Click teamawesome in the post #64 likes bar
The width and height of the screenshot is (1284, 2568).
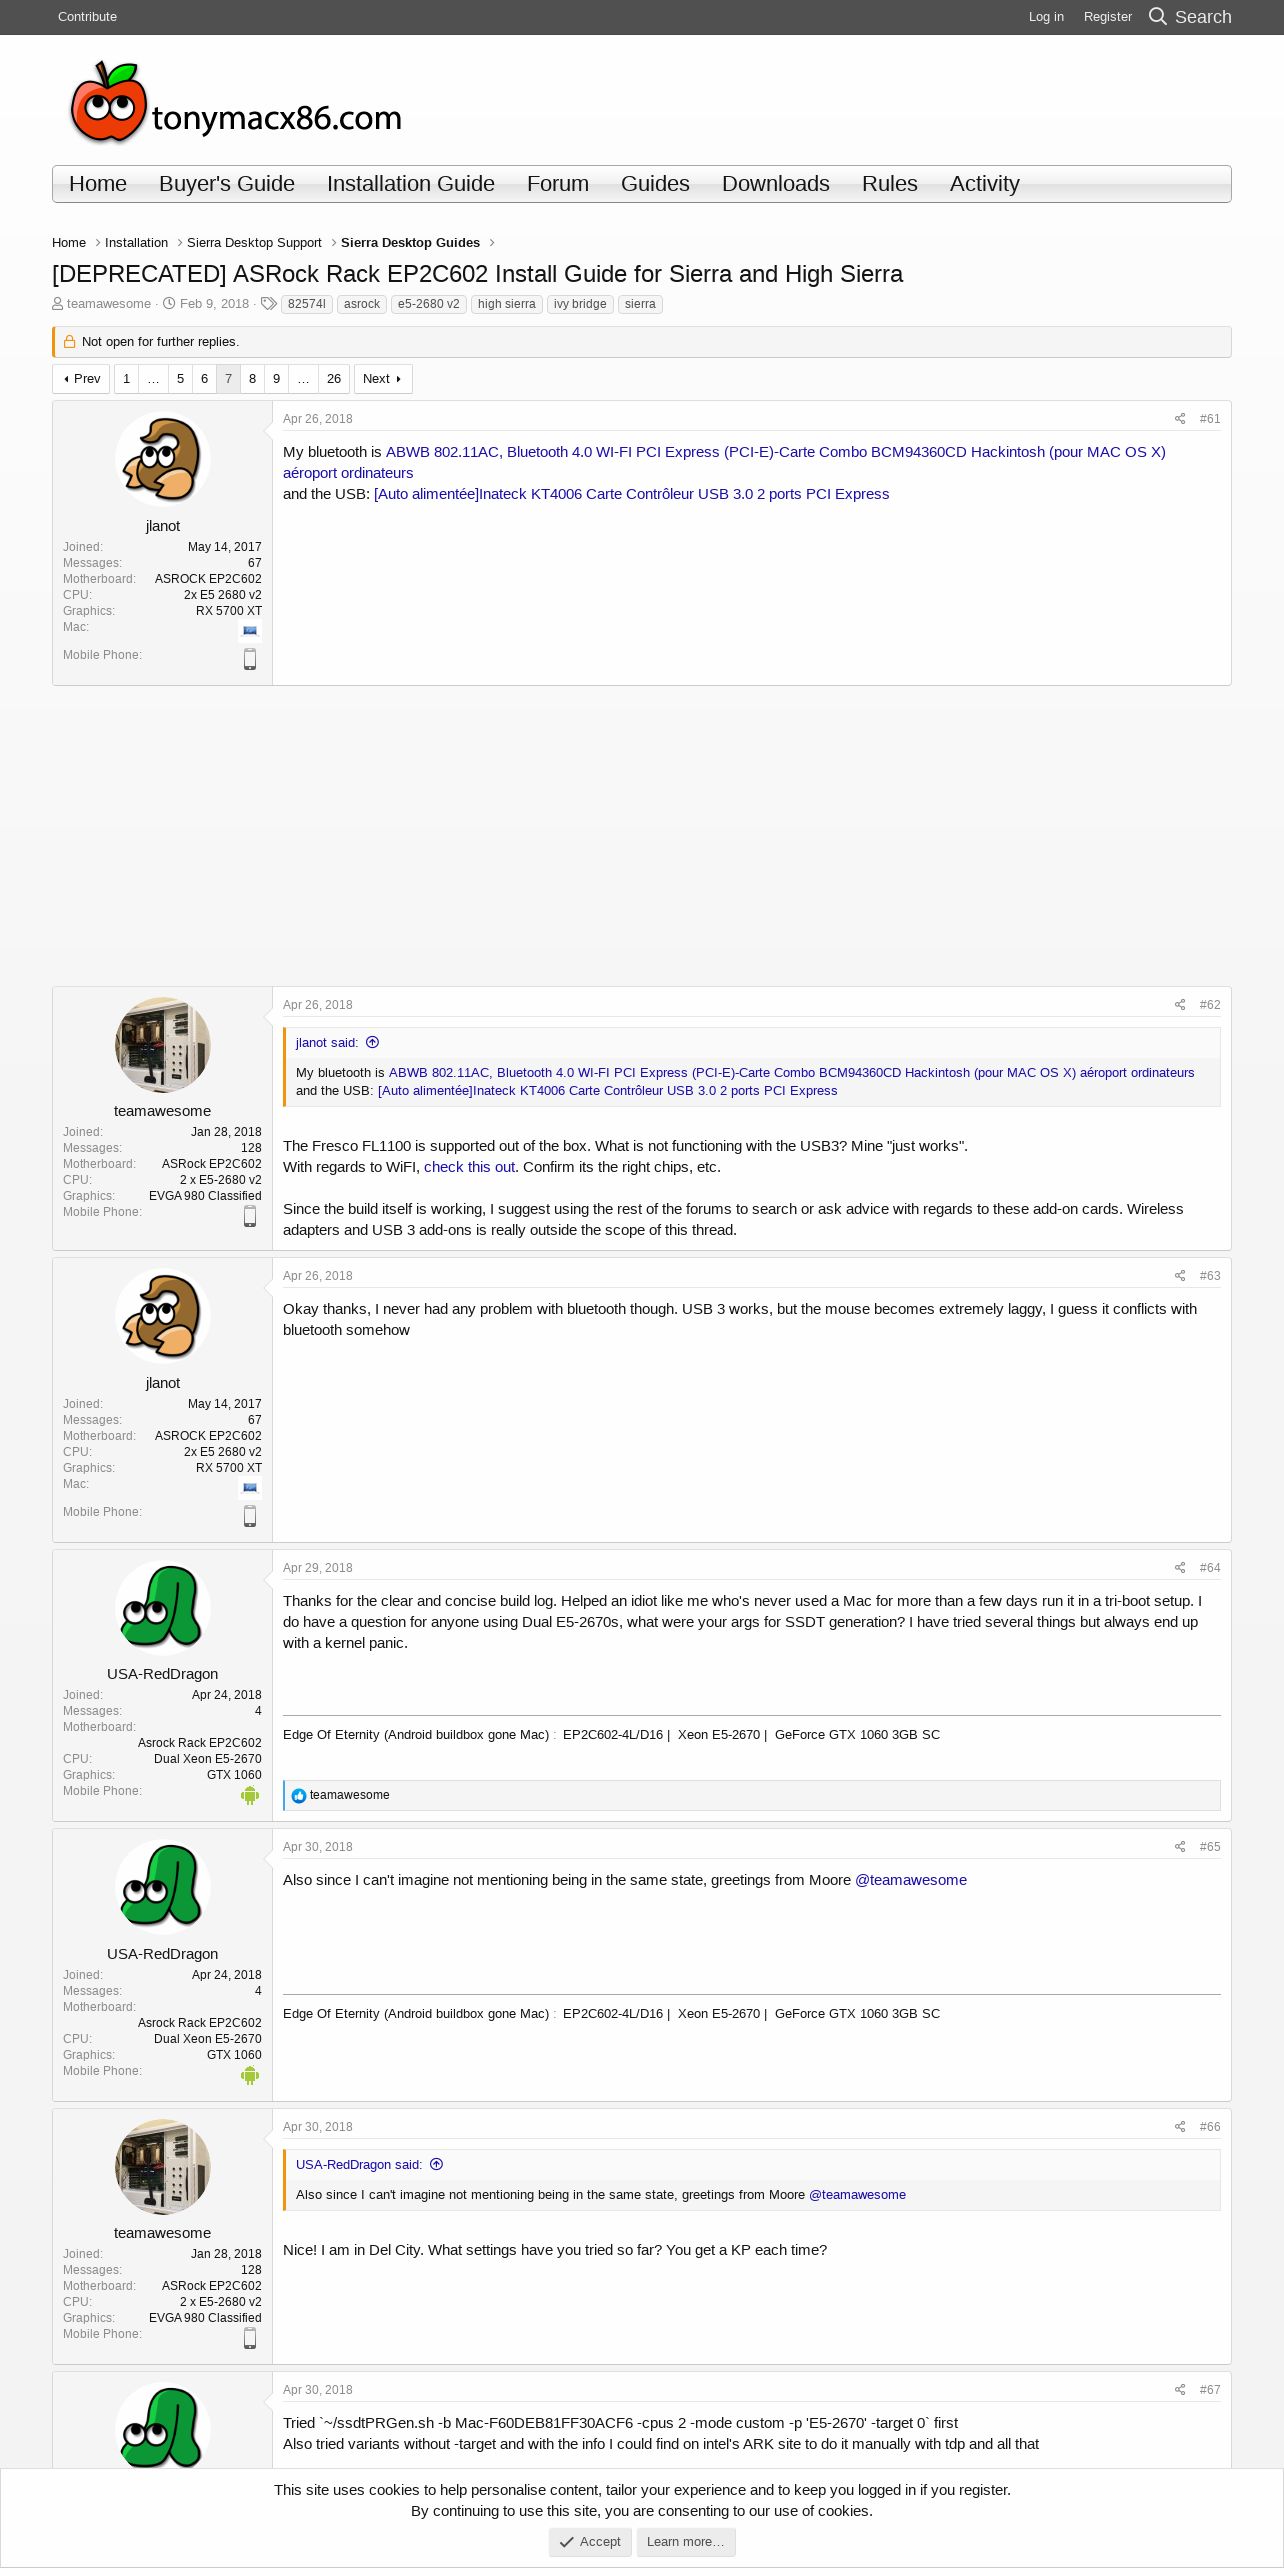click(349, 1796)
